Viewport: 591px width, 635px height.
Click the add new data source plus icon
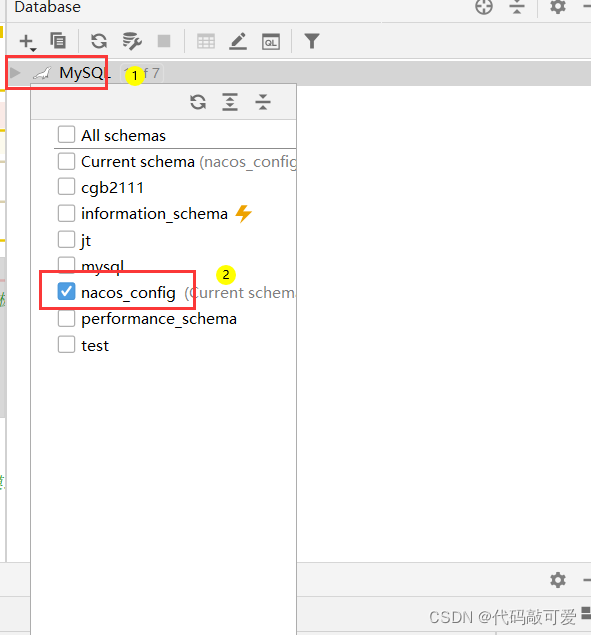coord(28,42)
